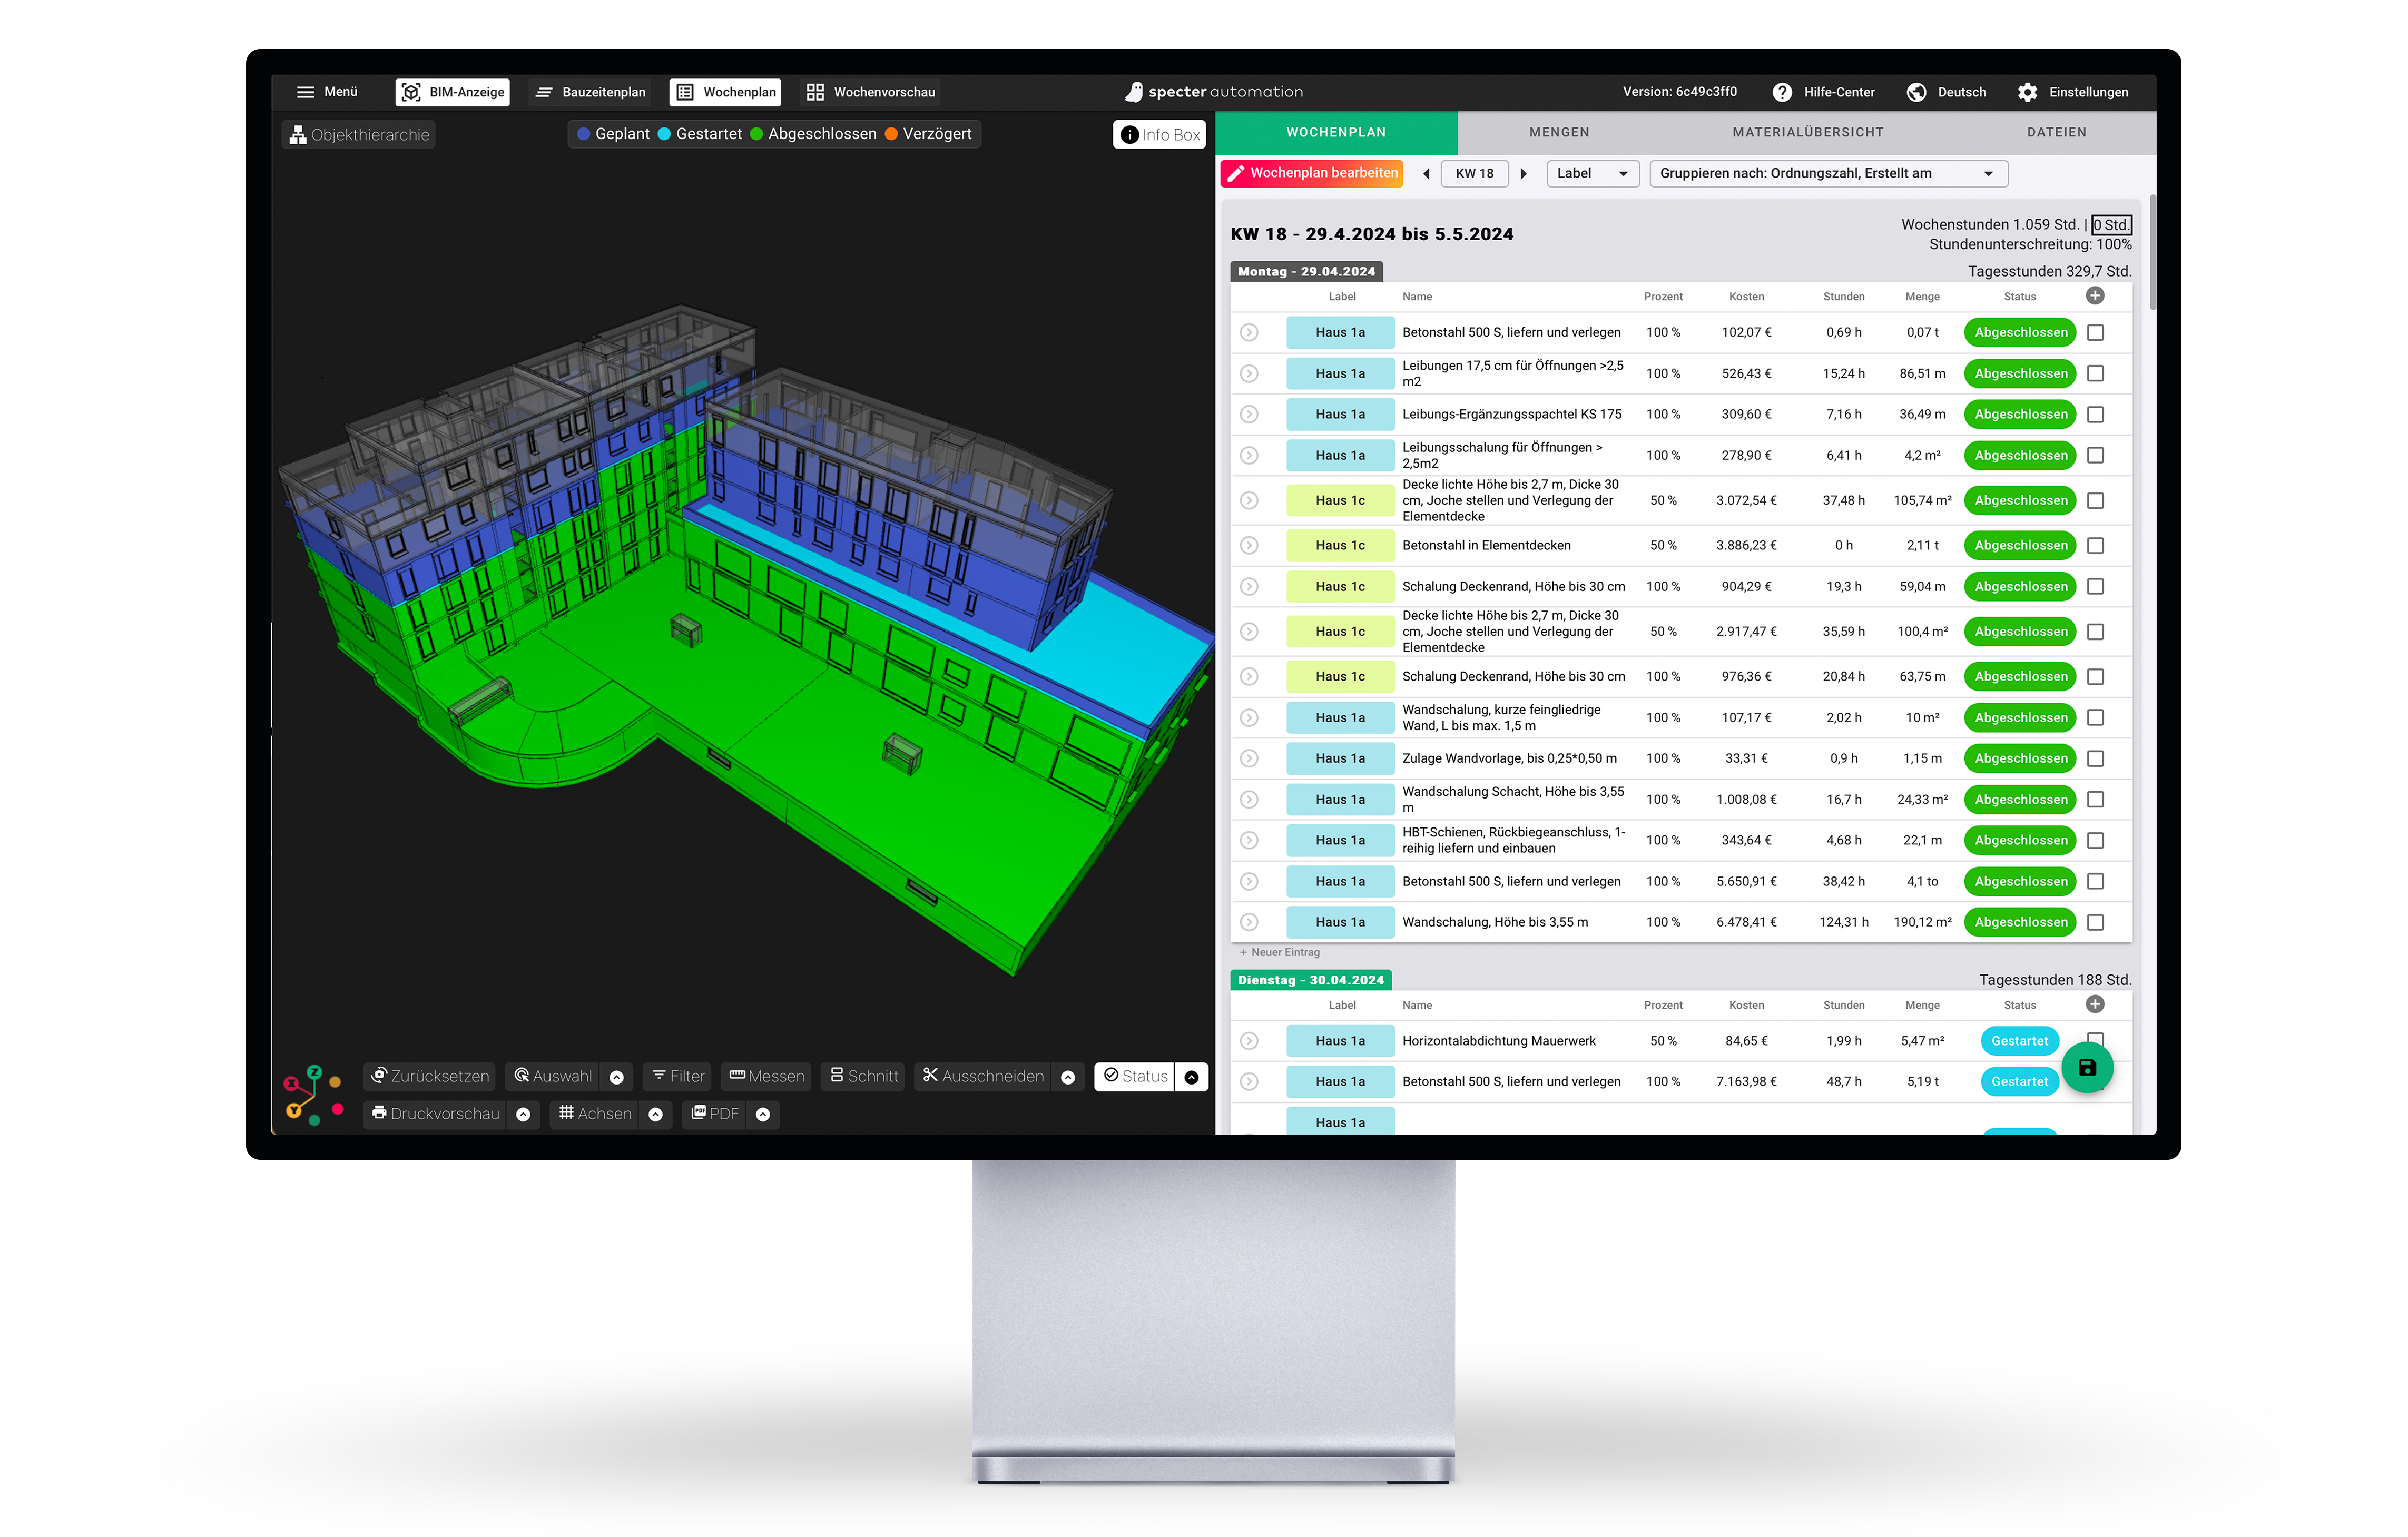The image size is (2408, 1537).
Task: Expand Horizontalabdichtung Mauerwerk row
Action: pyautogui.click(x=1249, y=1042)
